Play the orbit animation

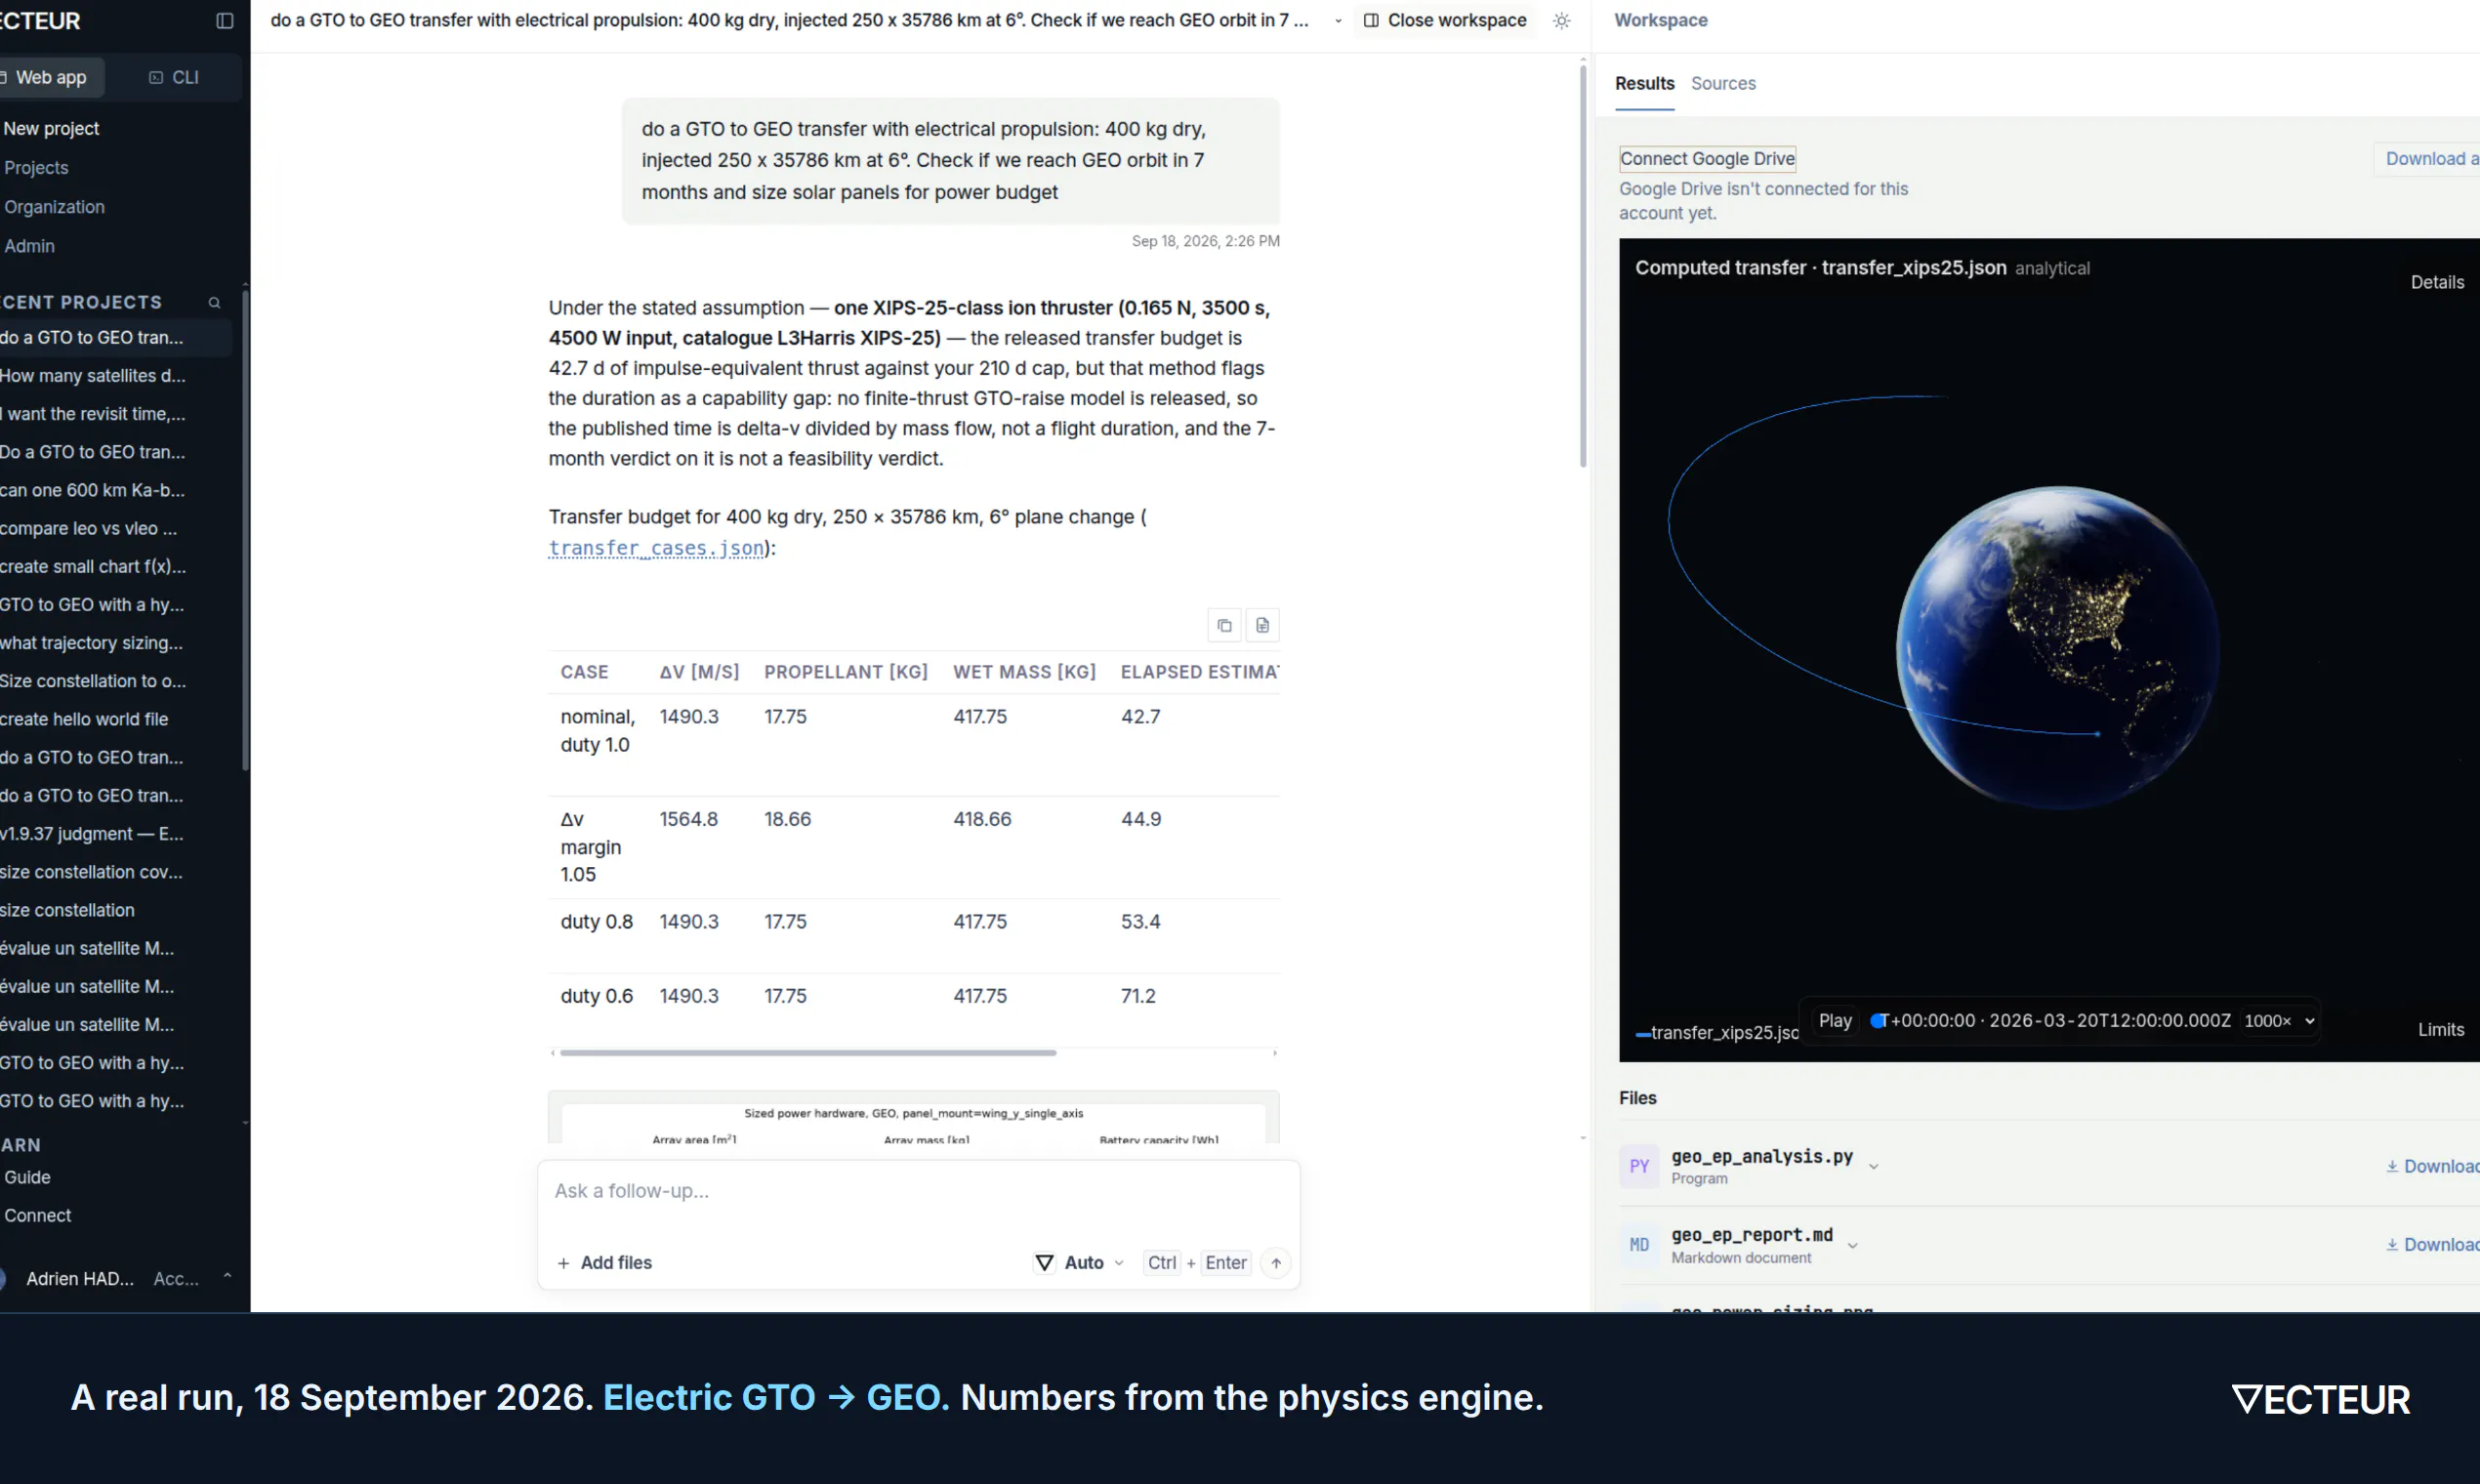pyautogui.click(x=1834, y=1020)
